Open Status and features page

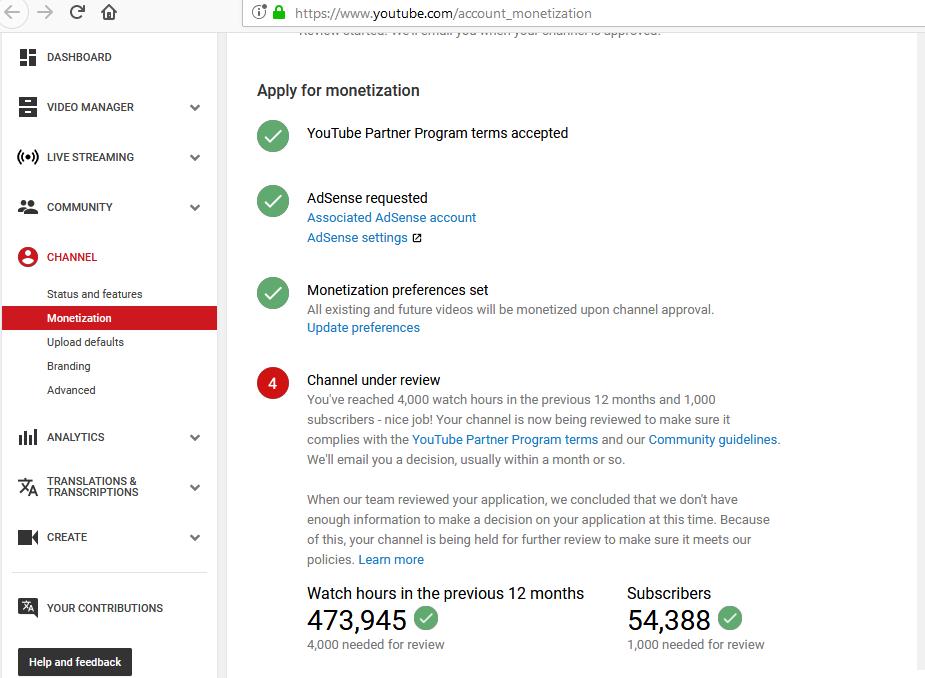pyautogui.click(x=94, y=294)
